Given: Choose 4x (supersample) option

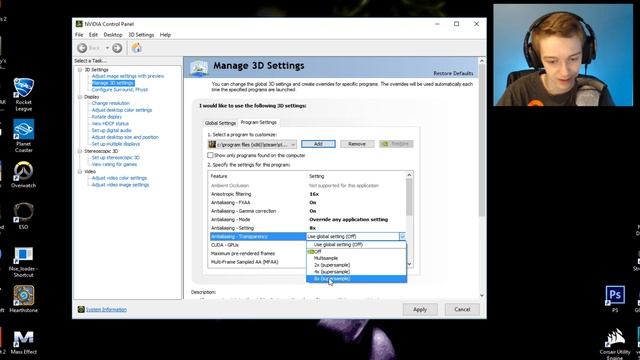Looking at the screenshot, I should tap(357, 272).
